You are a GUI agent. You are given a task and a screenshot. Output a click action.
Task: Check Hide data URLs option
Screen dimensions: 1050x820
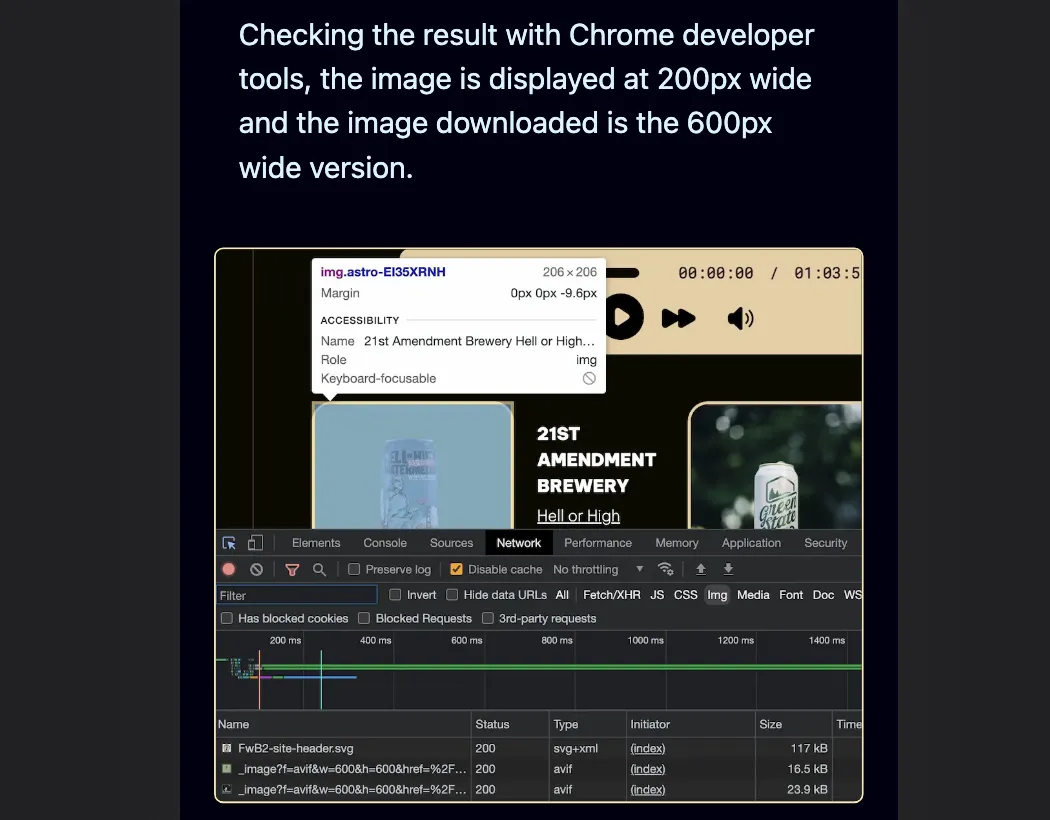point(452,594)
